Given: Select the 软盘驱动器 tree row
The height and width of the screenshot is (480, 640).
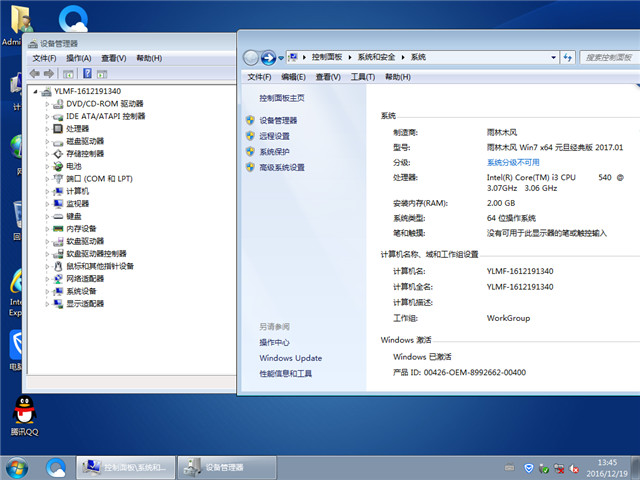Looking at the screenshot, I should (x=85, y=241).
